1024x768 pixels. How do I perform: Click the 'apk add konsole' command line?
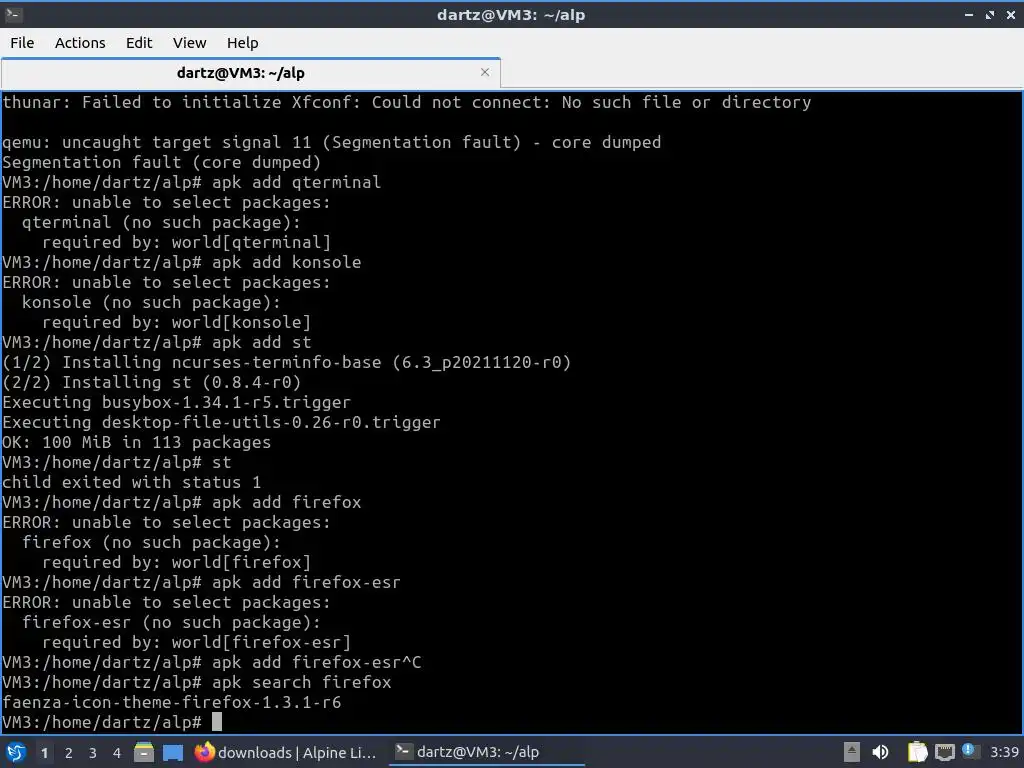coord(182,263)
